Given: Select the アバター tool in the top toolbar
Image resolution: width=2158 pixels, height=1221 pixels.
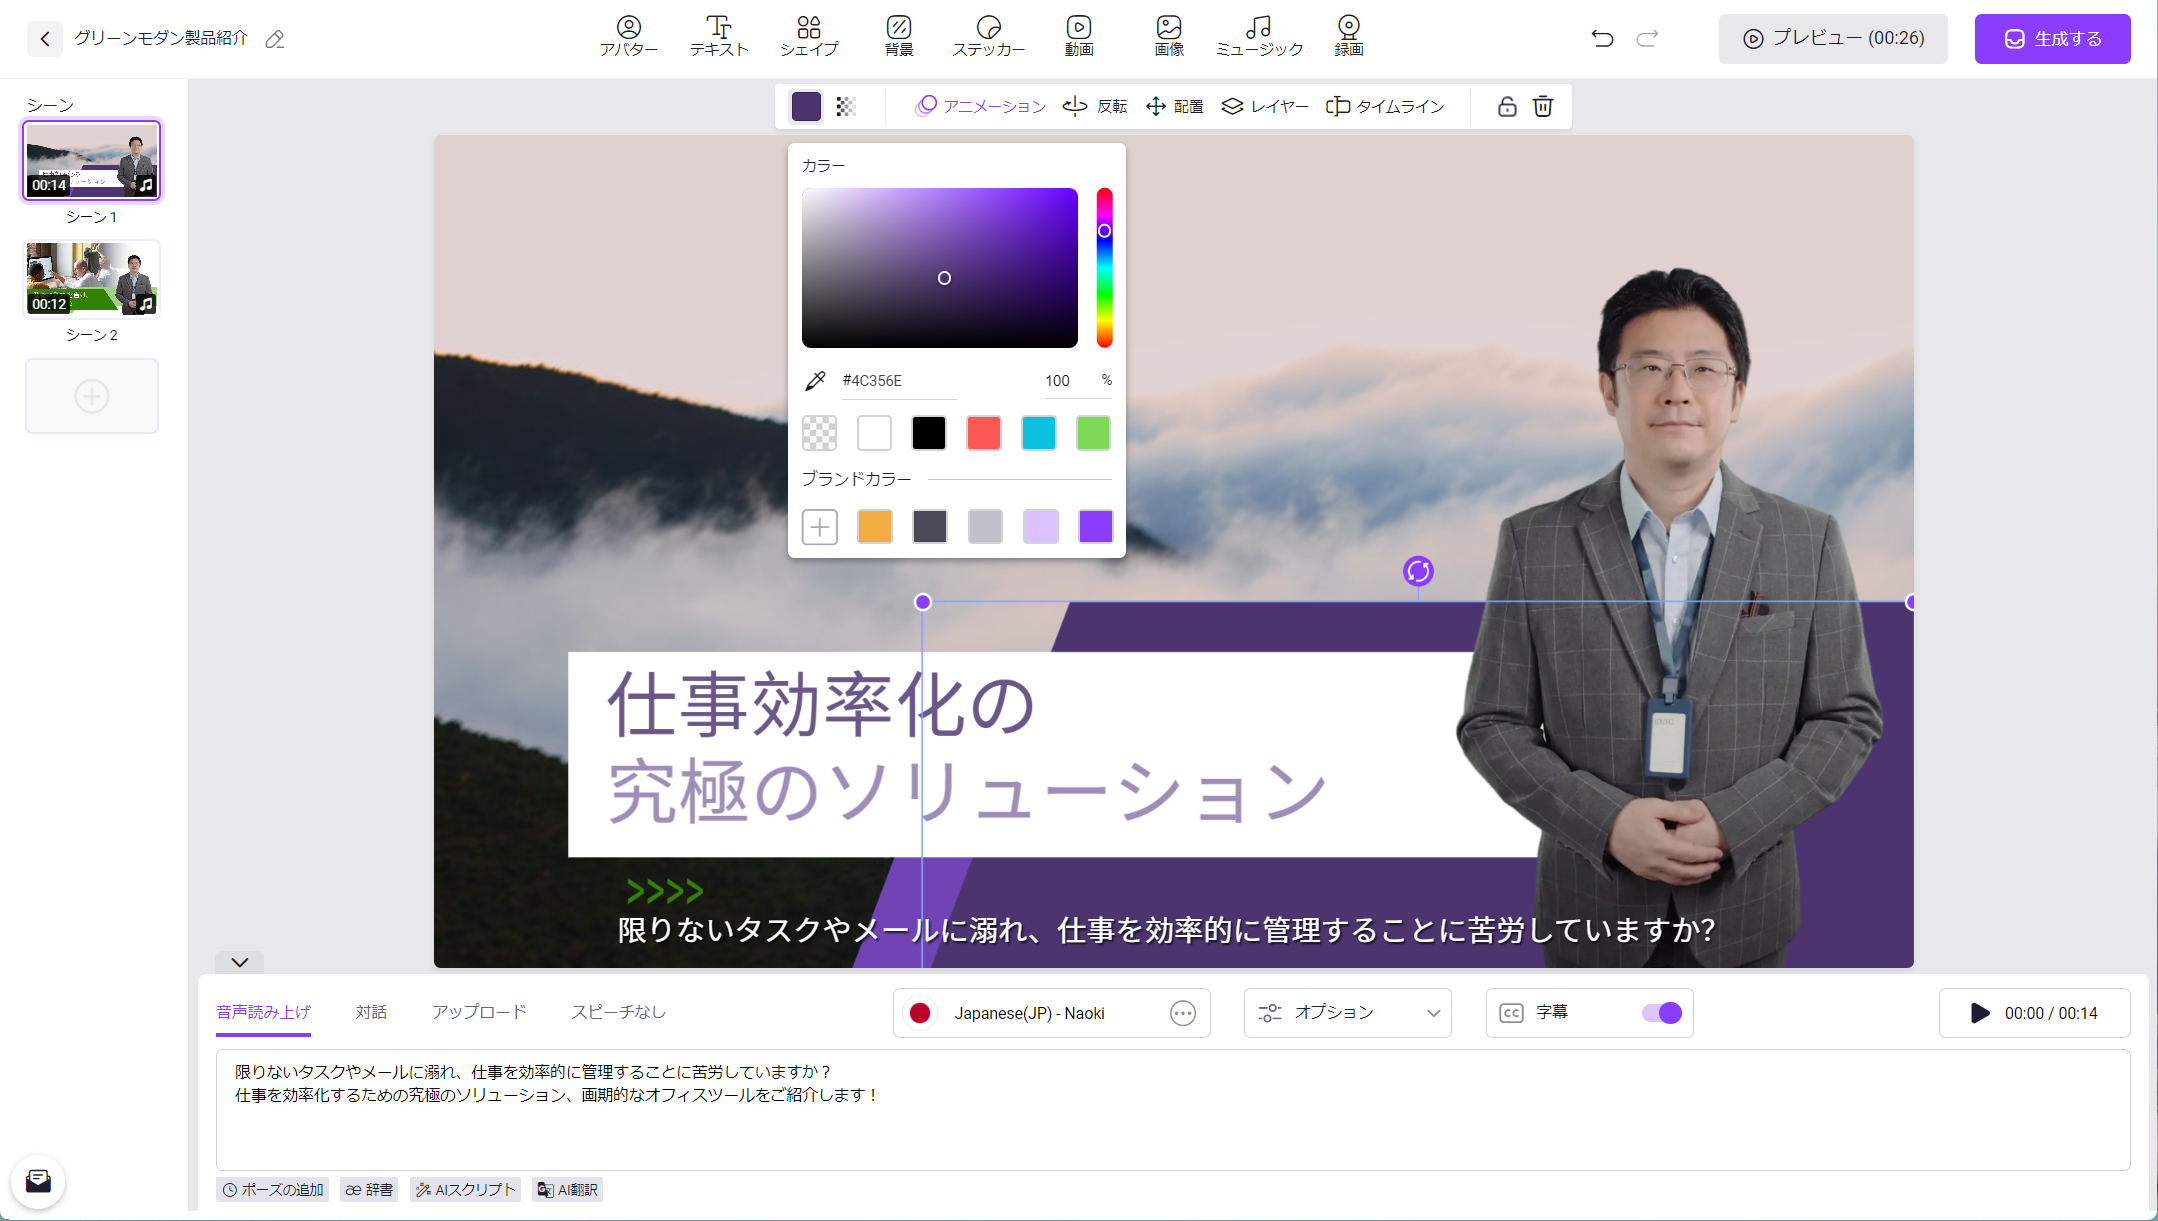Looking at the screenshot, I should coord(628,36).
